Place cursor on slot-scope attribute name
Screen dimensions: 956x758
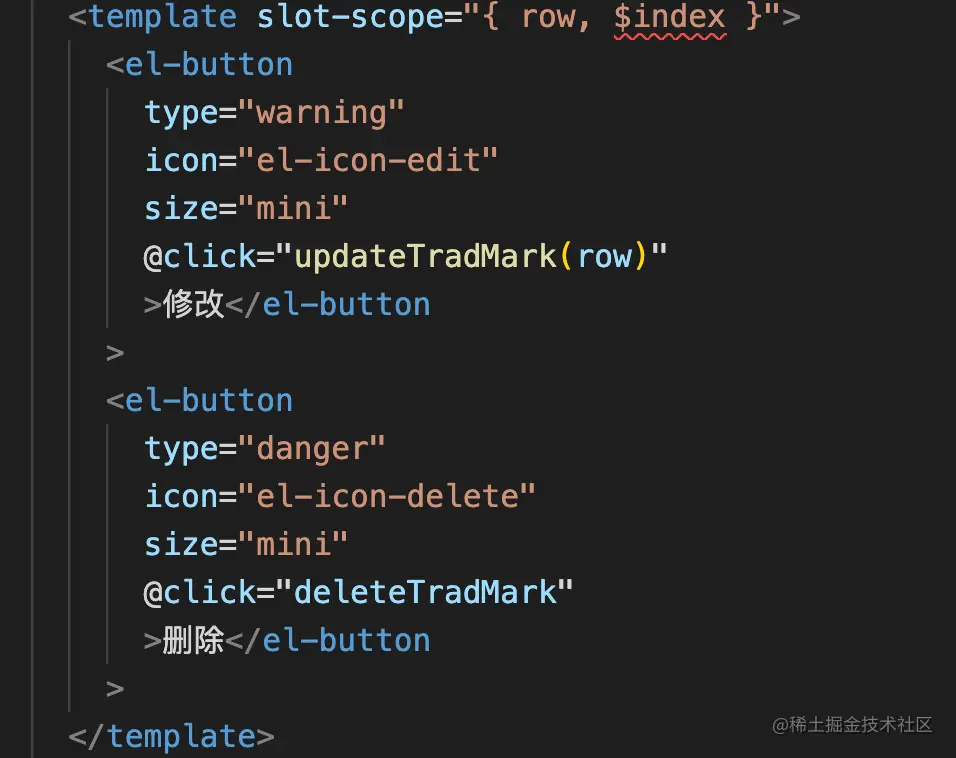pos(351,16)
